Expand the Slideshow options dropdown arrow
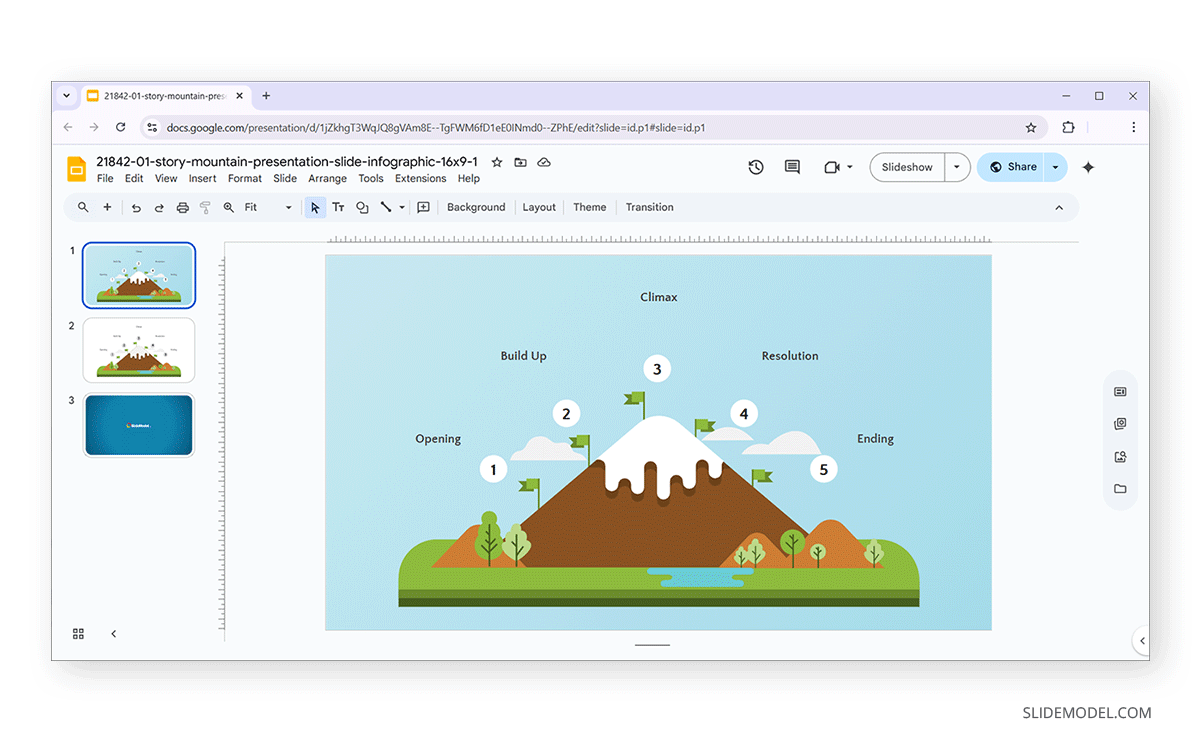The height and width of the screenshot is (743, 1200). (x=957, y=167)
